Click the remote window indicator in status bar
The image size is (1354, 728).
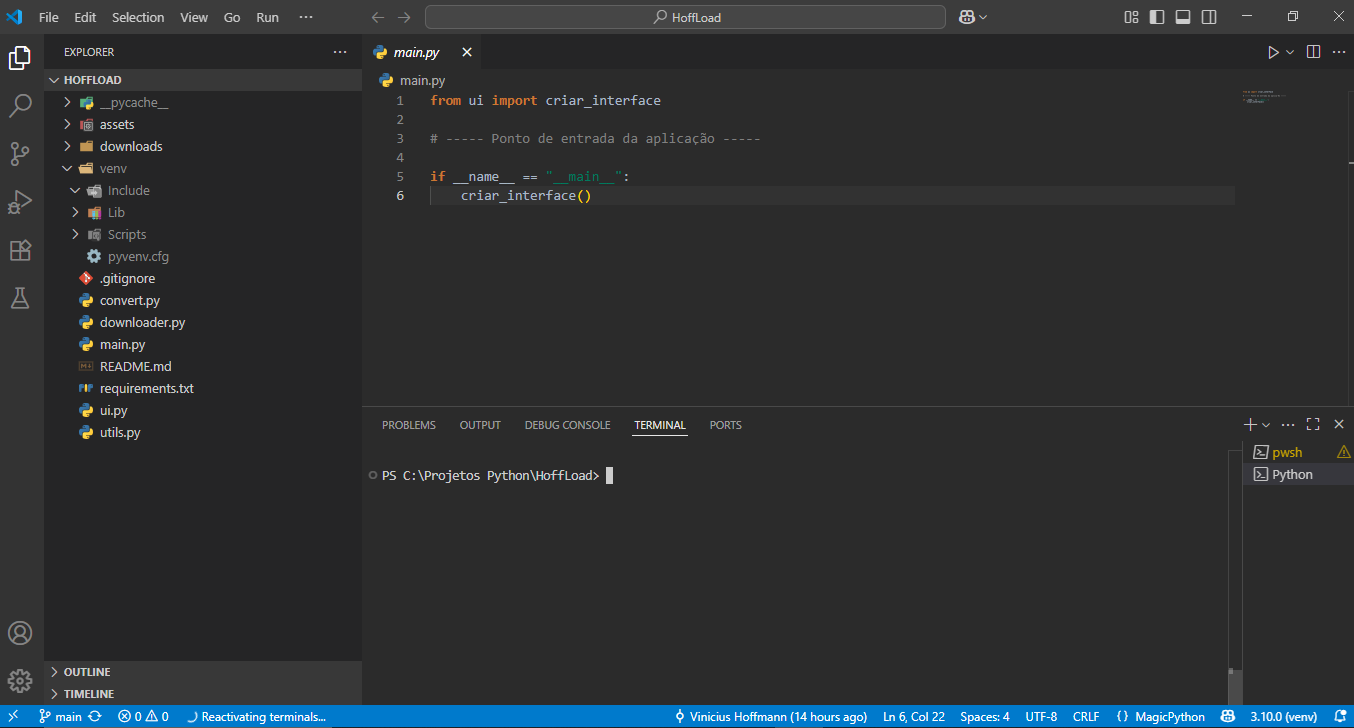14,717
